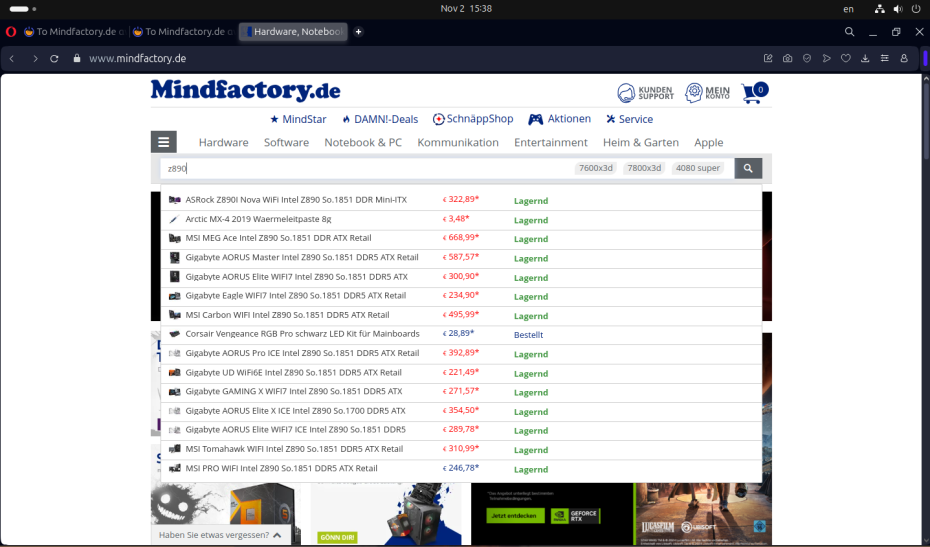Click the edit page icon in address bar
Screen dimensions: 930x547
pos(768,59)
